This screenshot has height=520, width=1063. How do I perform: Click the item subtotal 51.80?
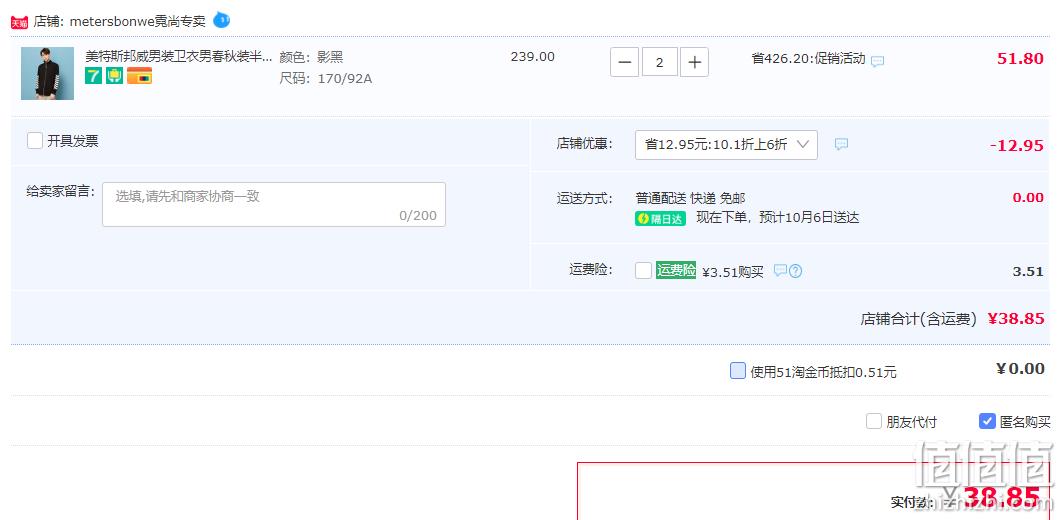[1020, 58]
